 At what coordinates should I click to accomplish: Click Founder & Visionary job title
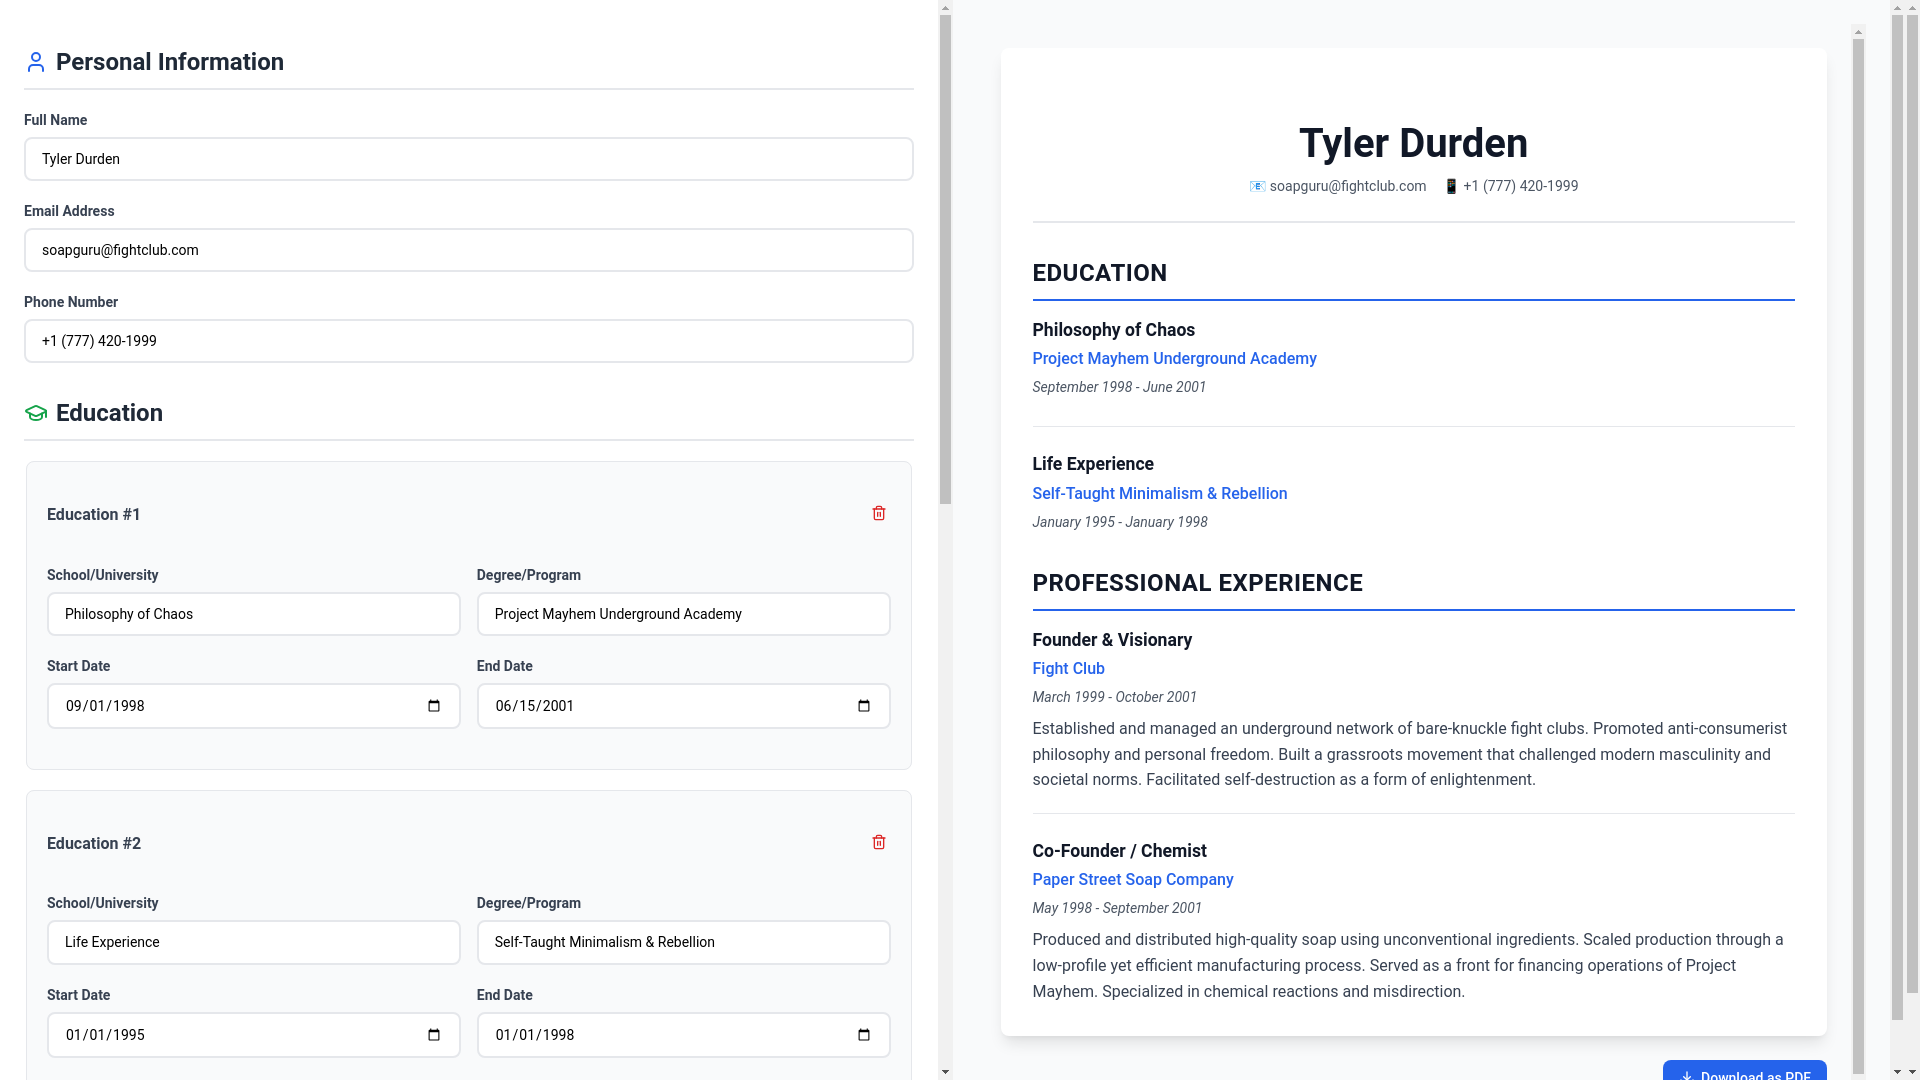pos(1112,640)
